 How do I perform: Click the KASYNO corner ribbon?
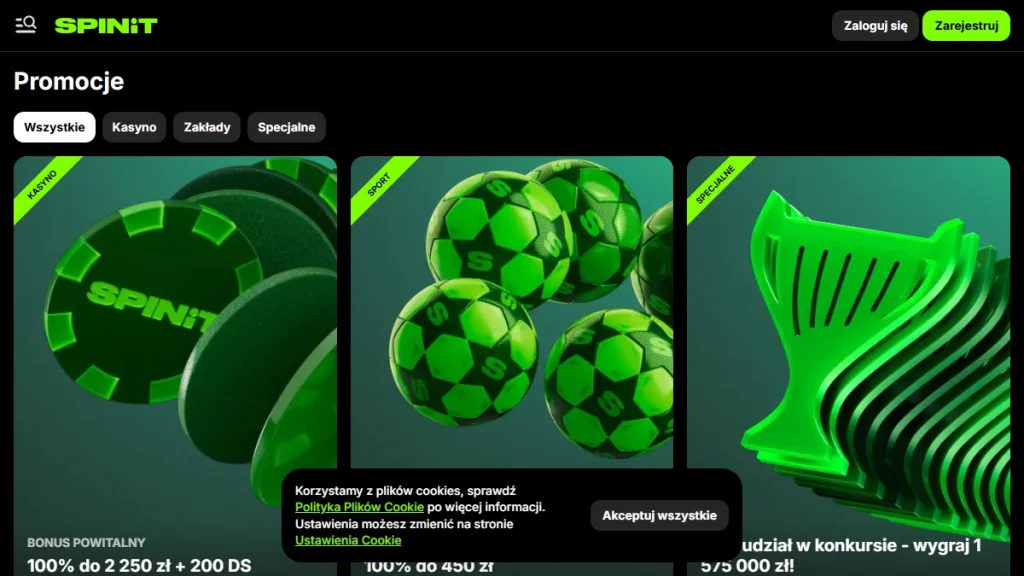tap(42, 184)
